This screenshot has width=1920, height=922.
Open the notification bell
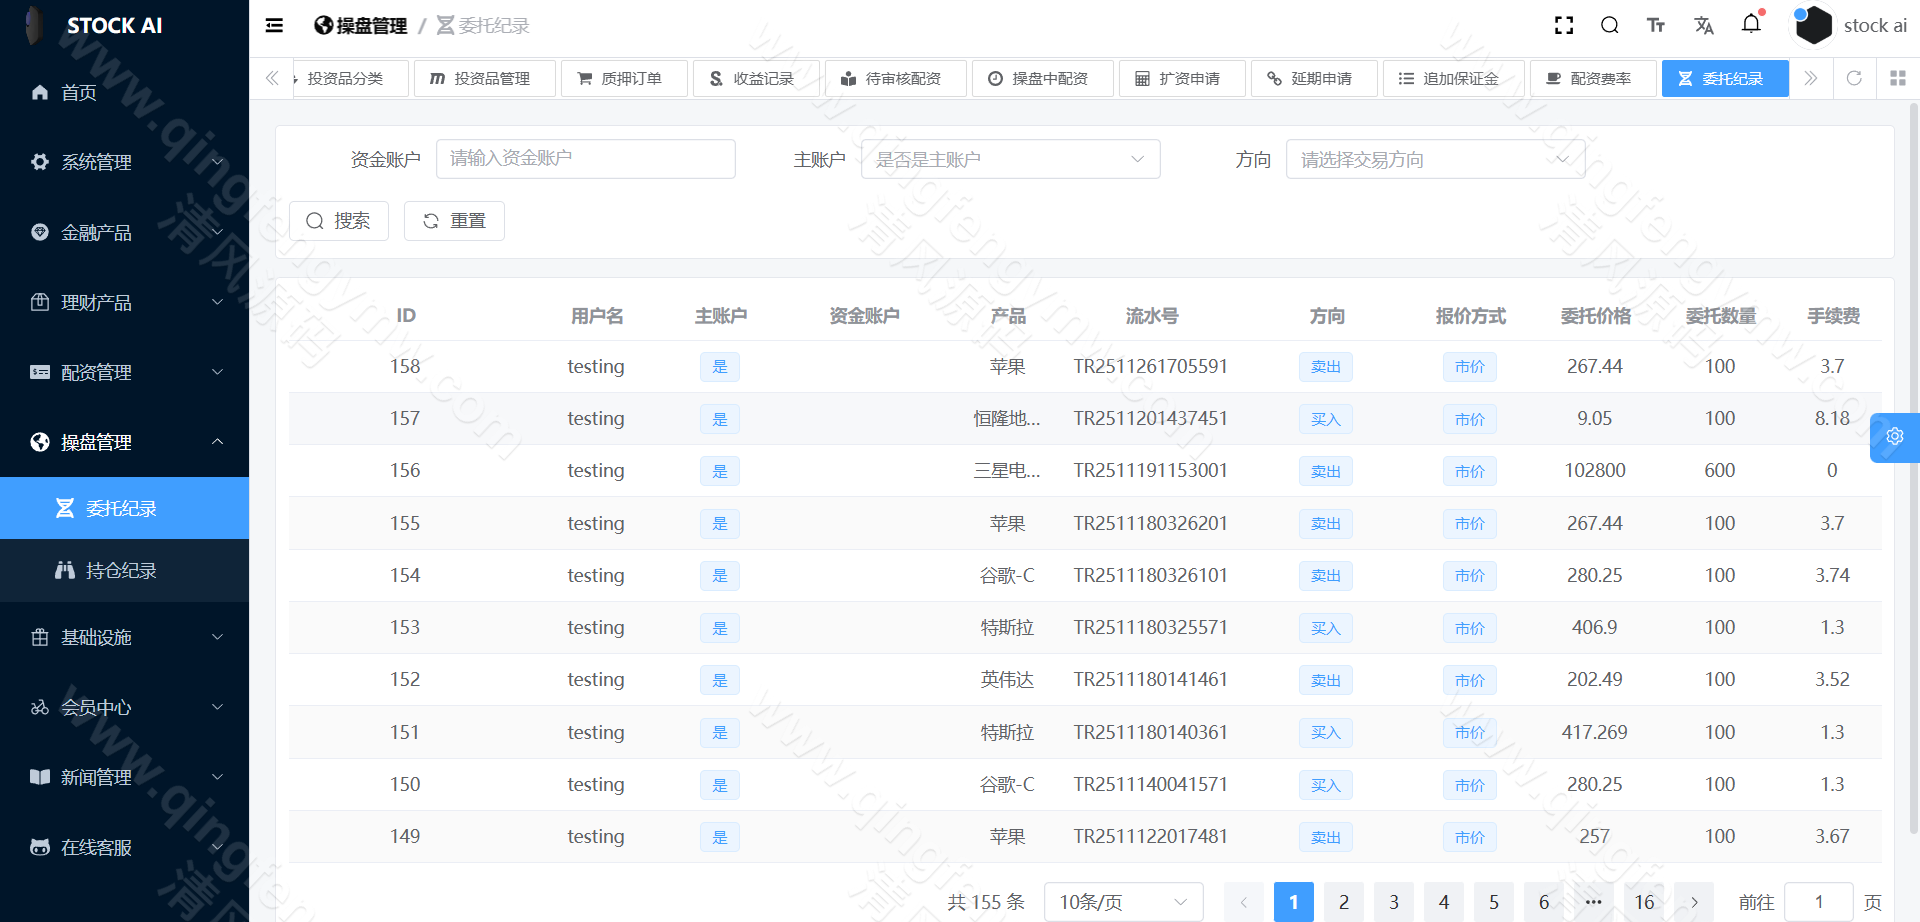[x=1751, y=25]
